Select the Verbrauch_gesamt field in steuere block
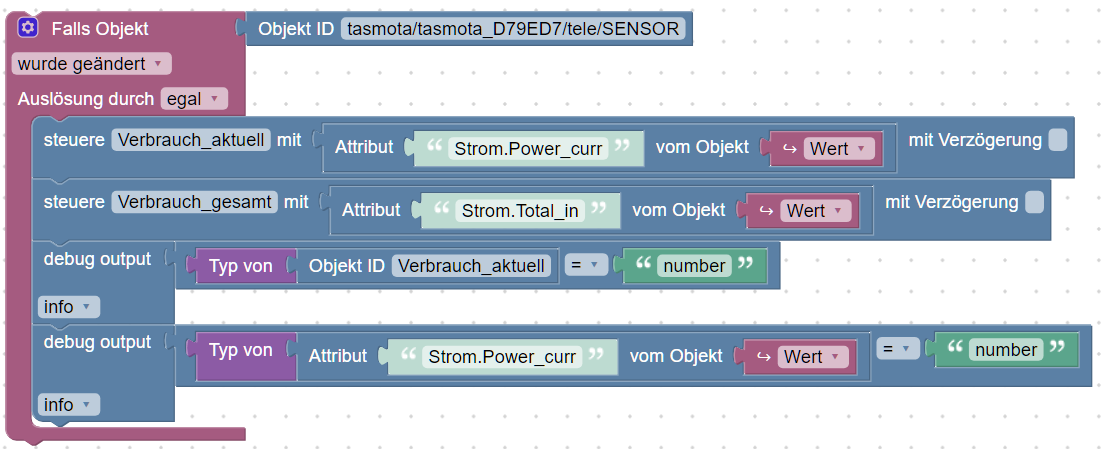The image size is (1117, 449). (x=195, y=203)
